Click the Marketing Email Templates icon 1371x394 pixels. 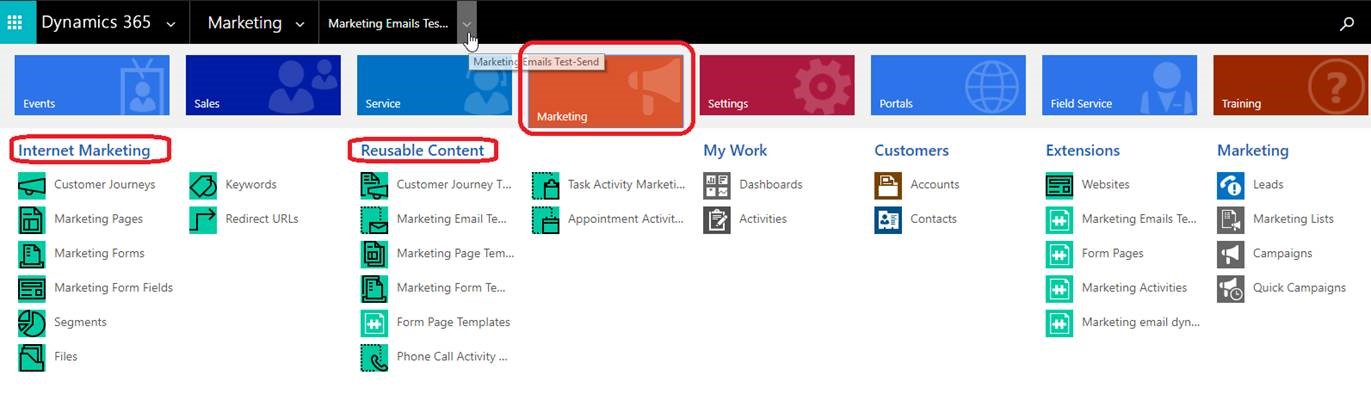click(x=374, y=219)
